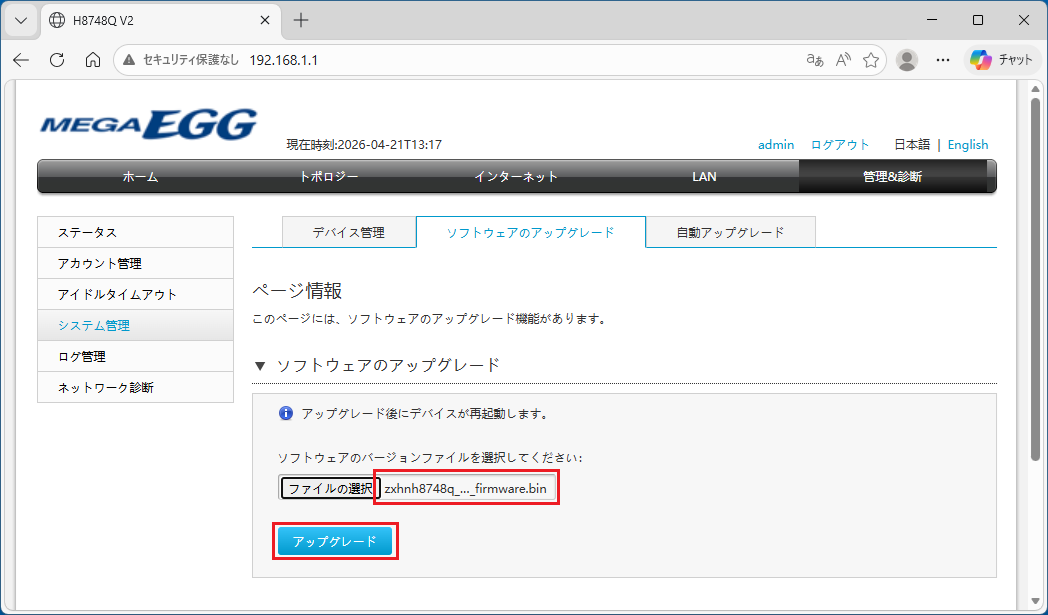The image size is (1048, 615).
Task: Maximize the browser window
Action: pyautogui.click(x=978, y=20)
